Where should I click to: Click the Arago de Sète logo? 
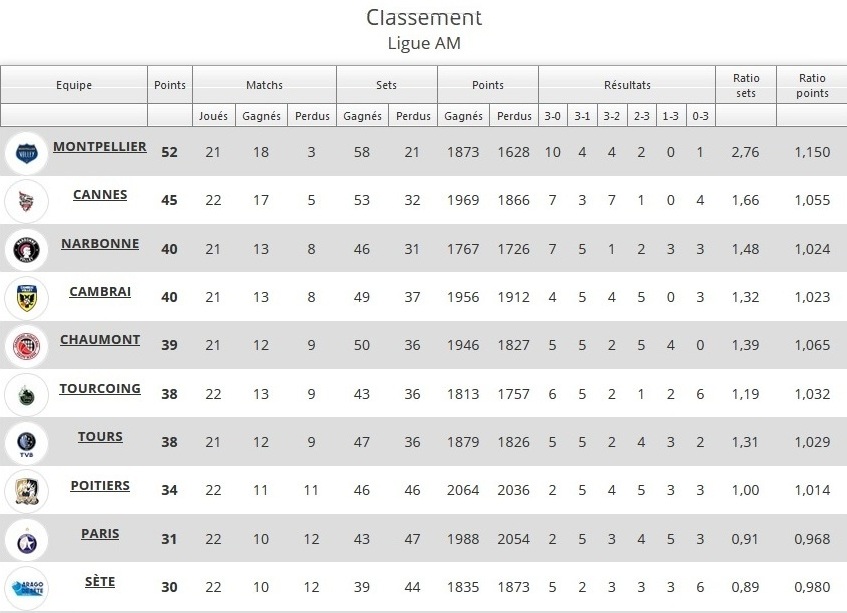pyautogui.click(x=26, y=588)
